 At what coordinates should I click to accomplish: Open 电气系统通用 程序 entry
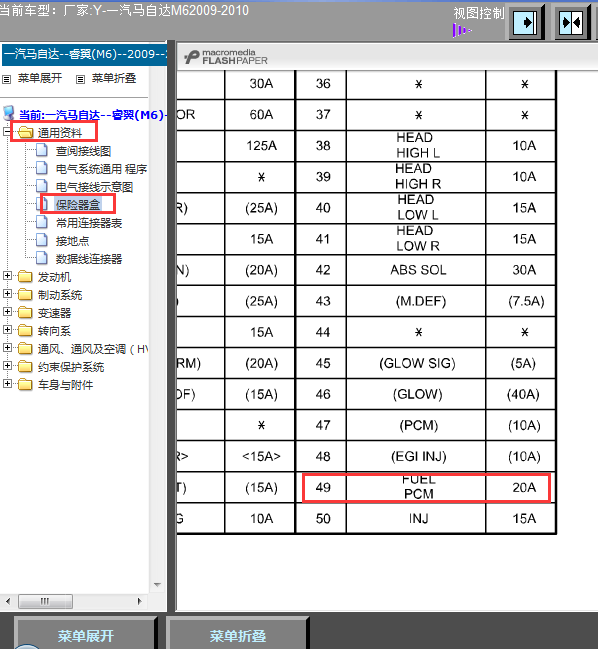click(101, 169)
